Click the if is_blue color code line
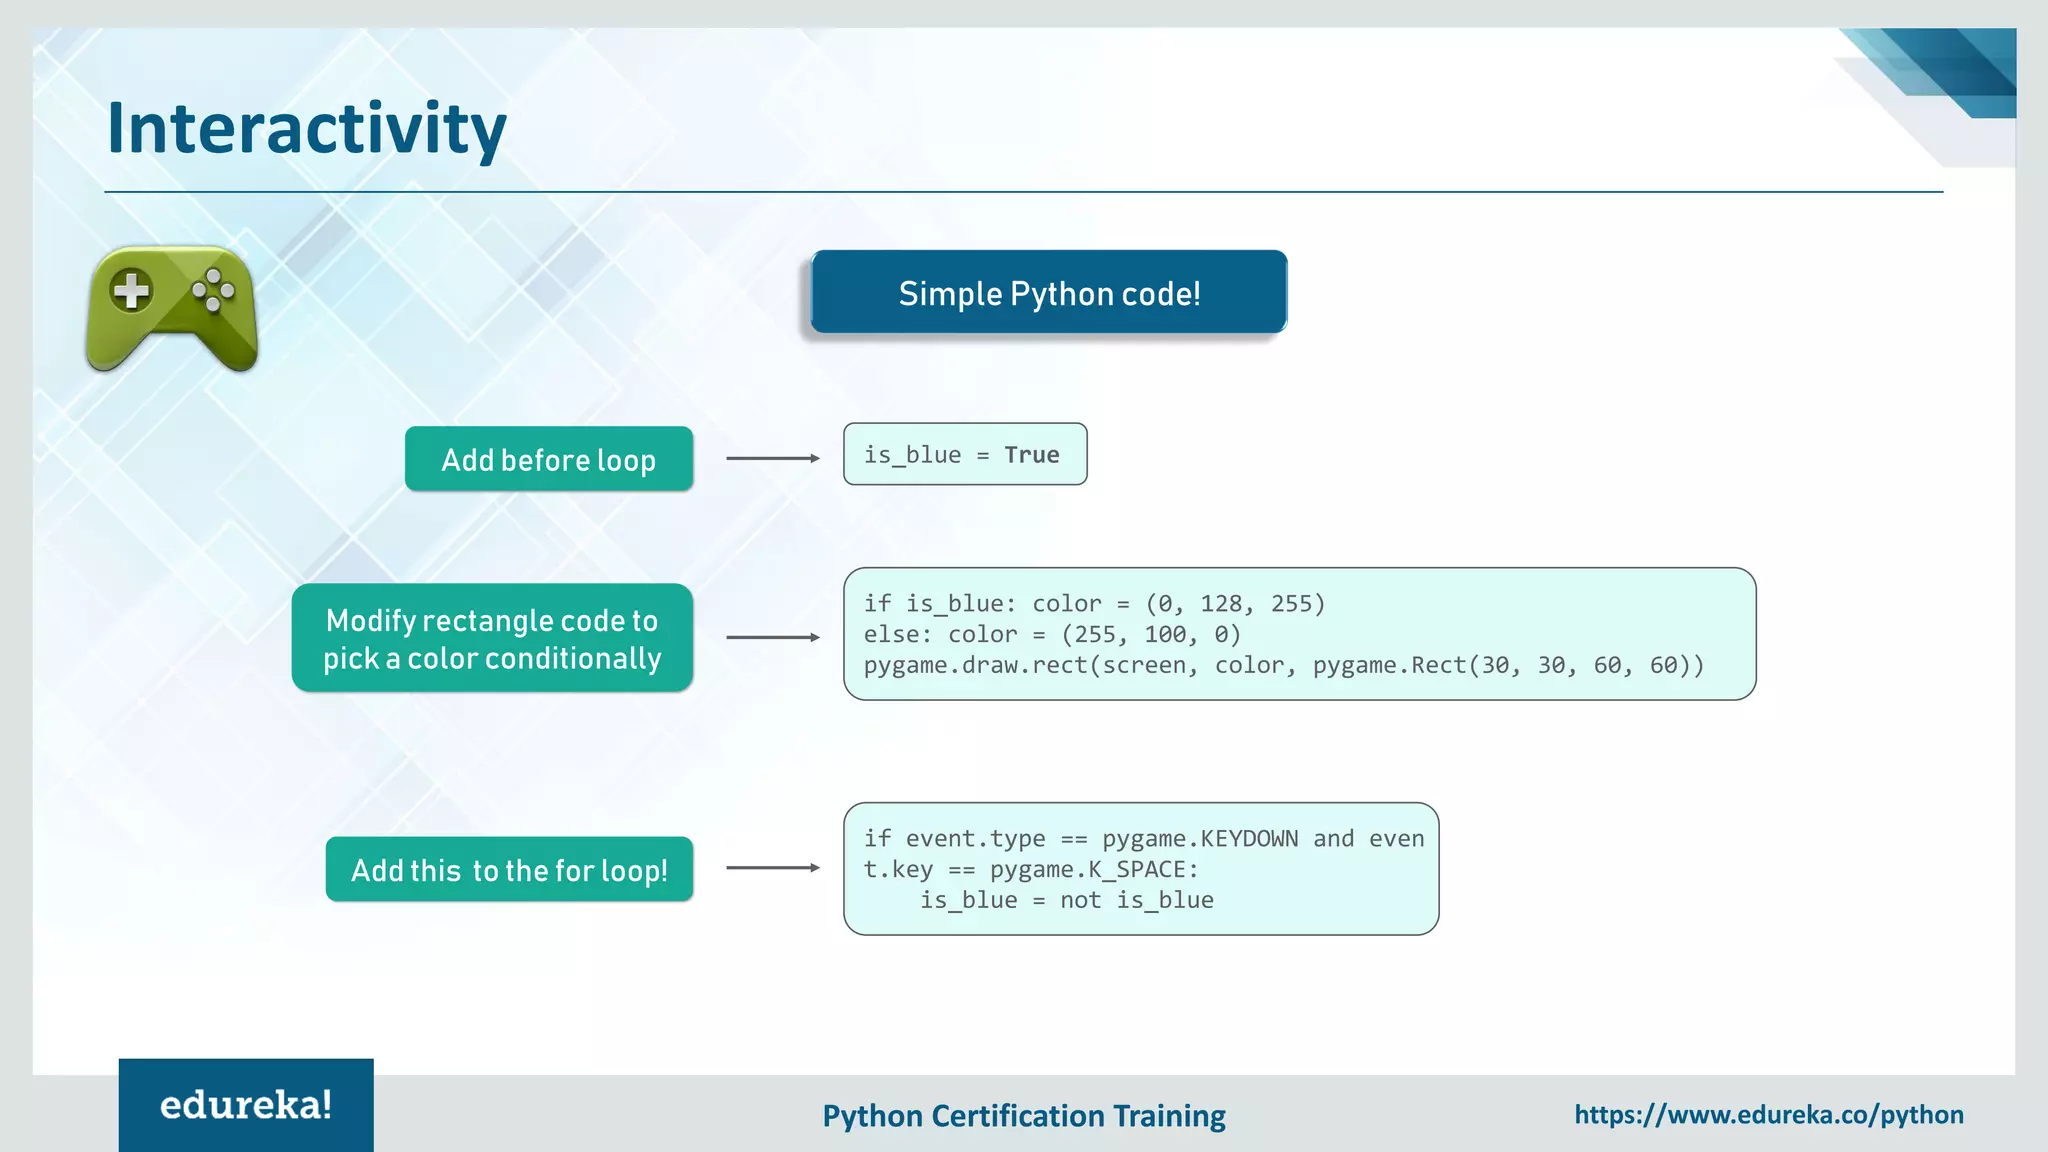 1094,604
